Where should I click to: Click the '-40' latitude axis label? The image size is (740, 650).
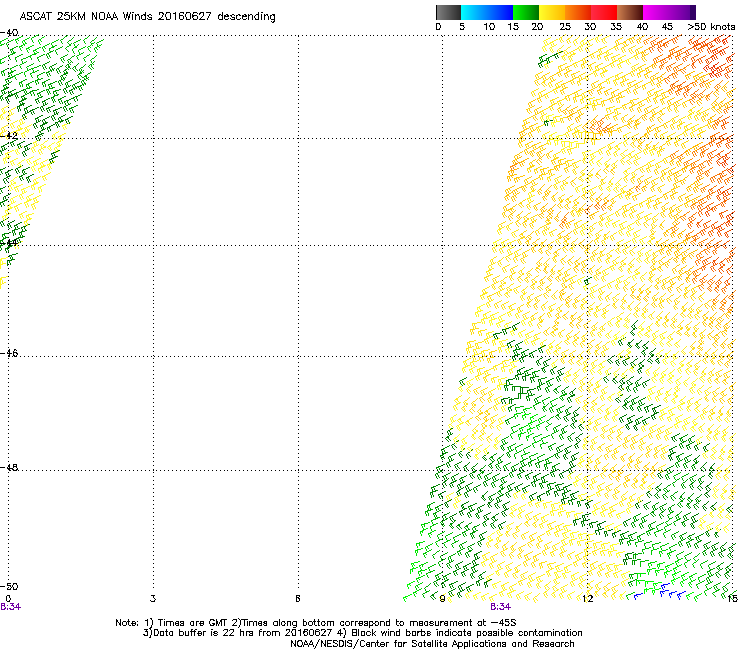coord(9,33)
